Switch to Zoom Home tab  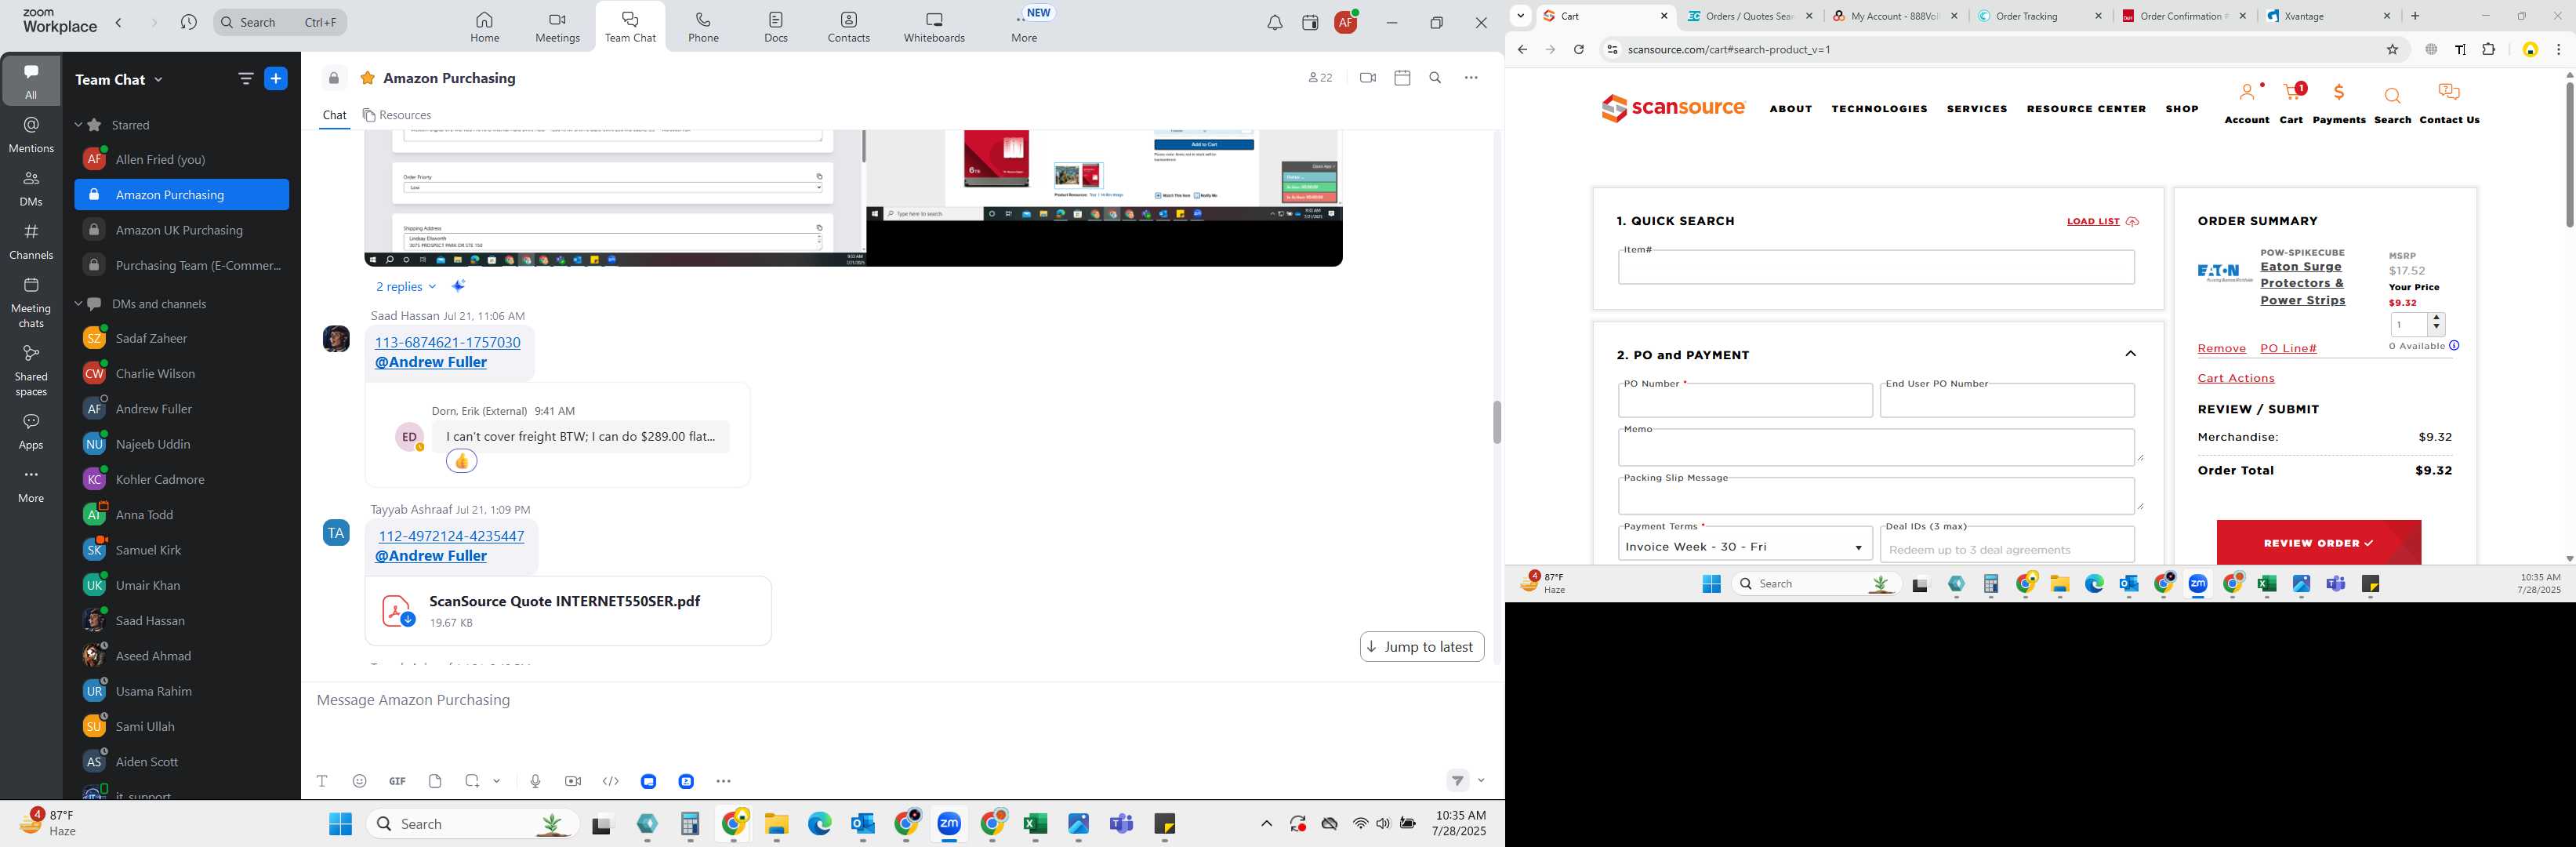(485, 27)
